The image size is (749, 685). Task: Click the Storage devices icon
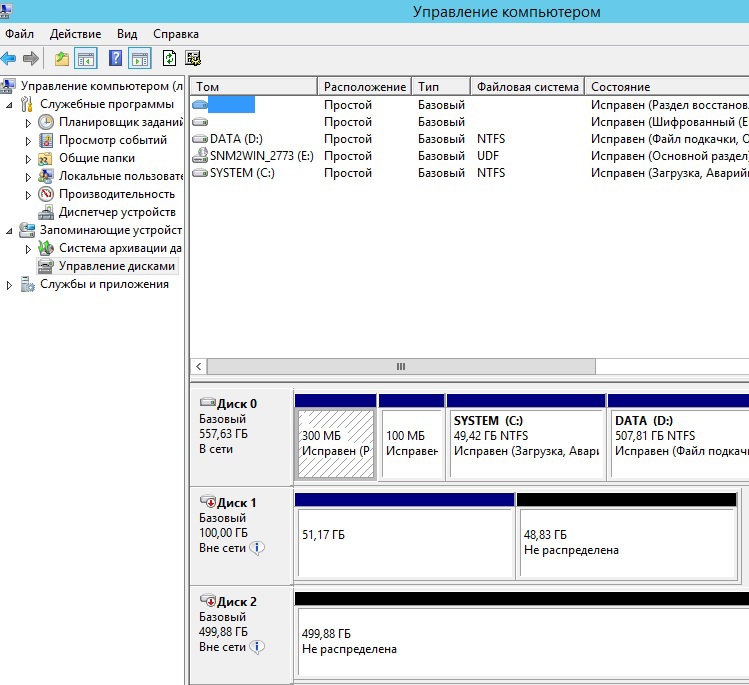[x=27, y=230]
